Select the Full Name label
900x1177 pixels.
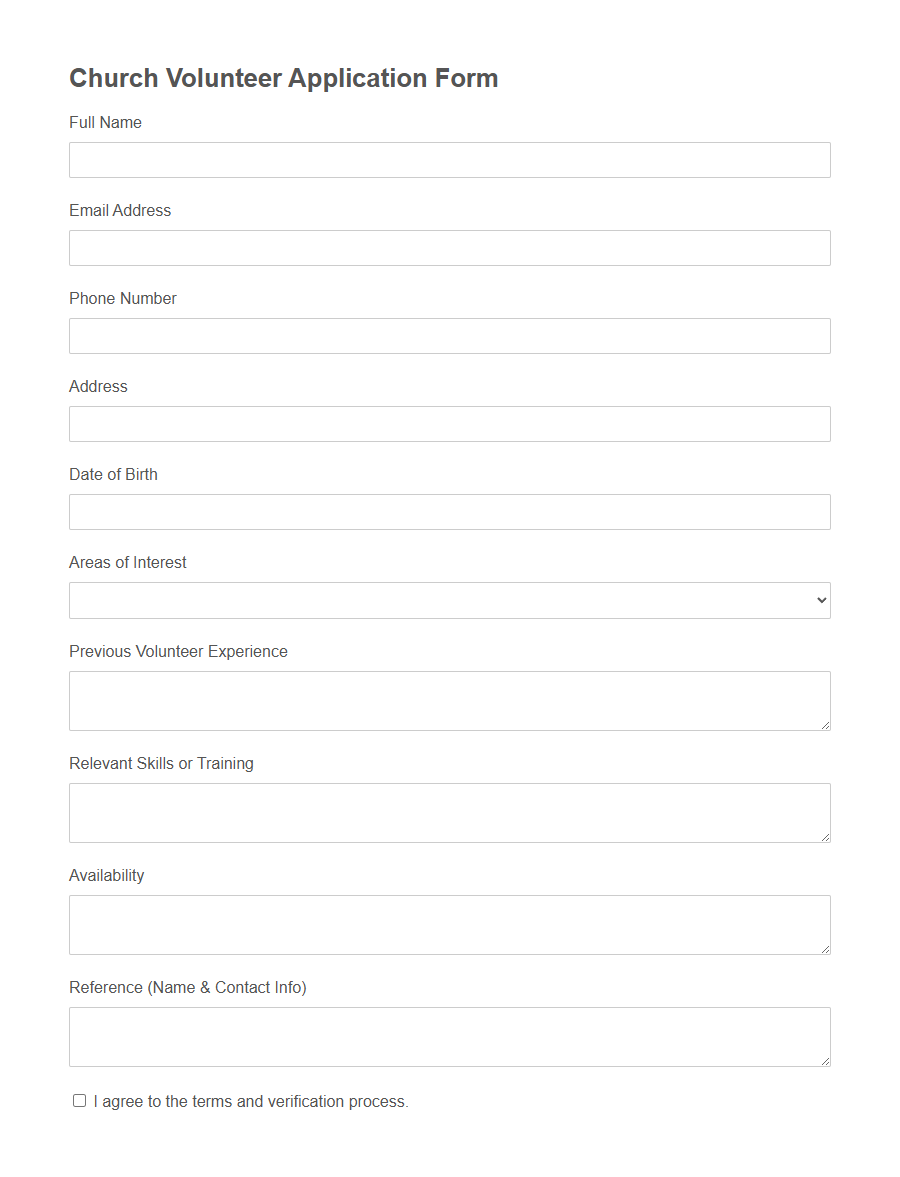tap(105, 122)
